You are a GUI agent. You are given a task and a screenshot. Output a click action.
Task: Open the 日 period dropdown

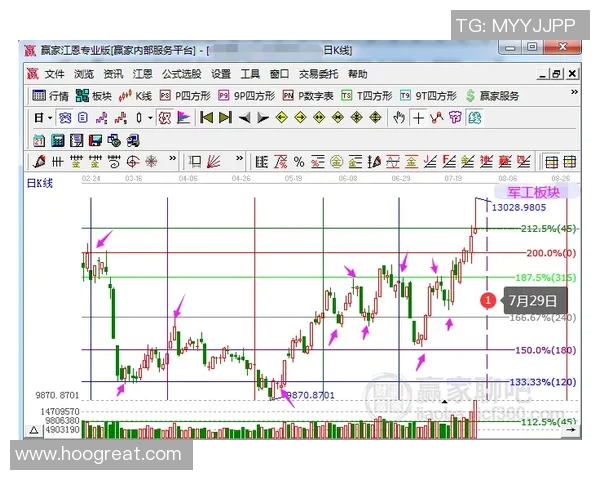42,118
